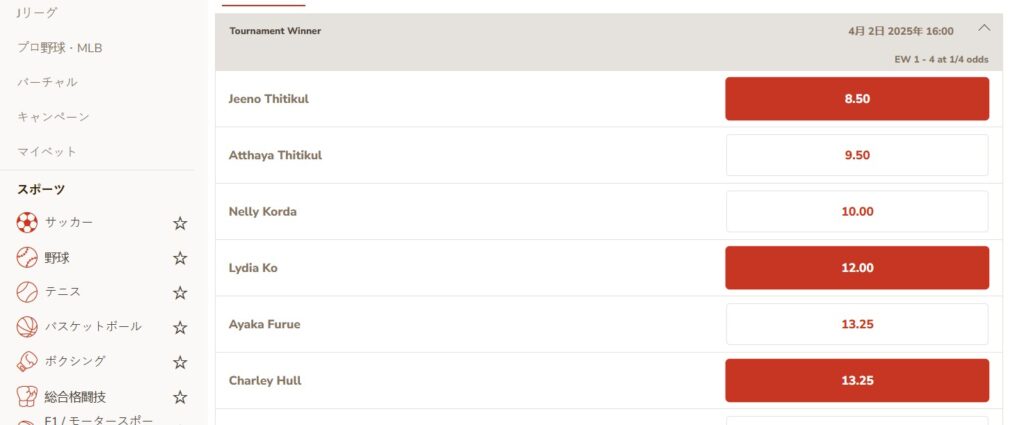Image resolution: width=1024 pixels, height=425 pixels.
Task: Star テニス as a favorite
Action: (180, 293)
